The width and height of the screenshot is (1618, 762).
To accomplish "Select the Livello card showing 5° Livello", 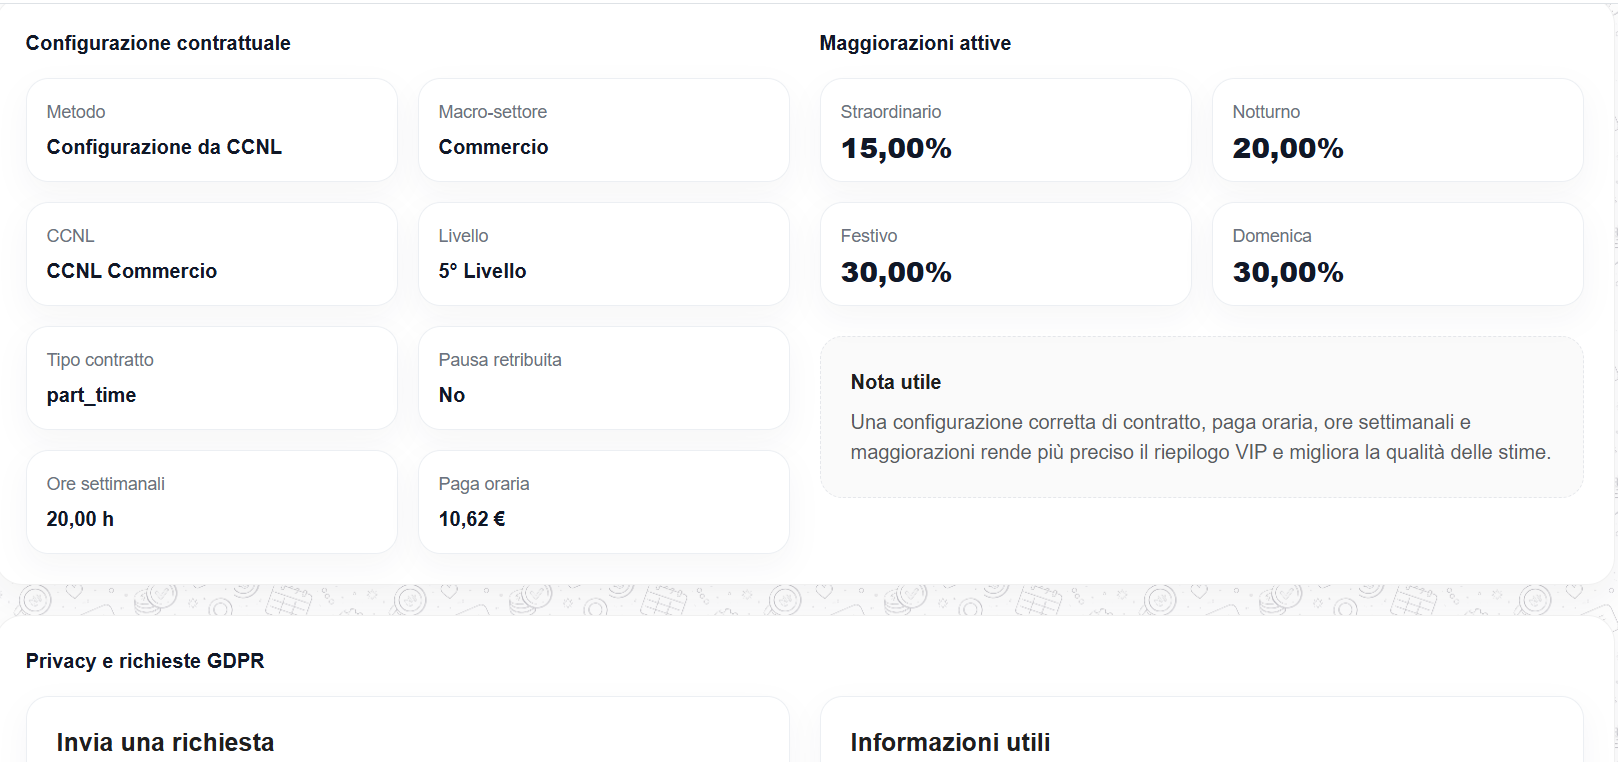I will [x=604, y=254].
